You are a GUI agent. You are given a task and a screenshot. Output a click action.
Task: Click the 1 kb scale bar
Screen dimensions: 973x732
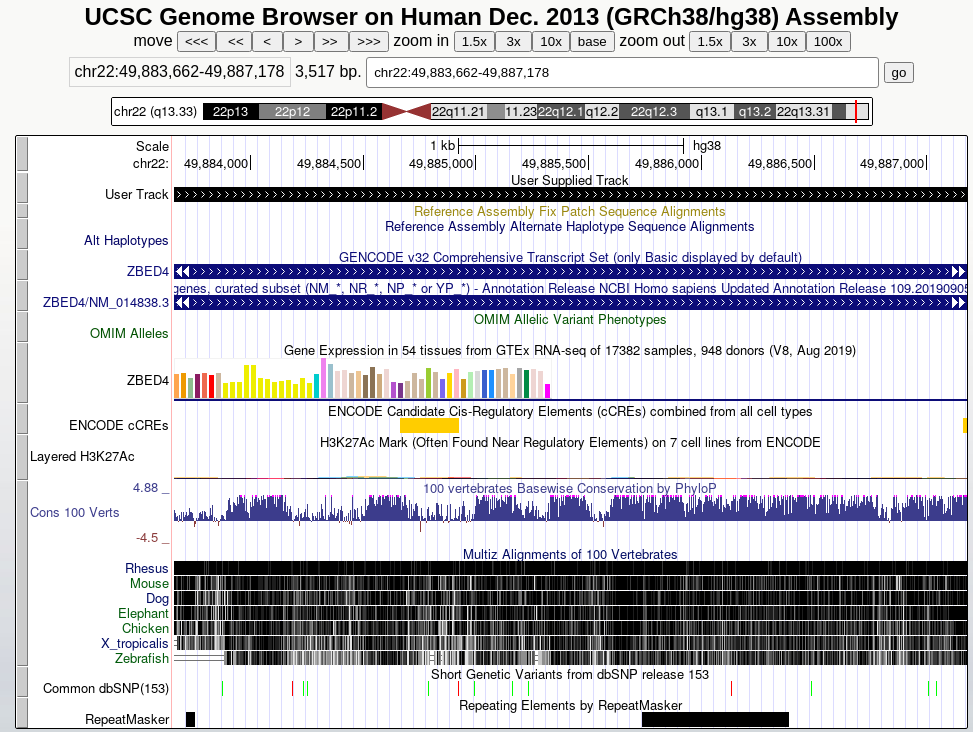pyautogui.click(x=570, y=146)
